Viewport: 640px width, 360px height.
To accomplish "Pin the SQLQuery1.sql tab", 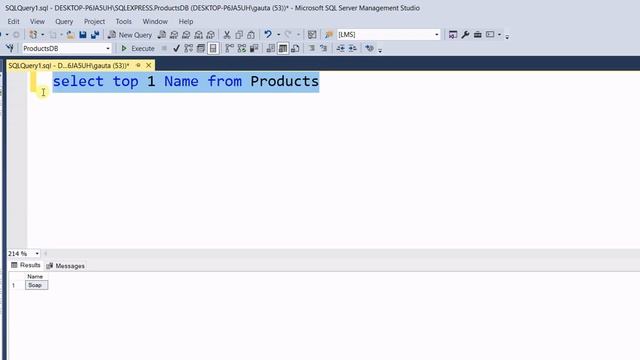I will (x=138, y=65).
